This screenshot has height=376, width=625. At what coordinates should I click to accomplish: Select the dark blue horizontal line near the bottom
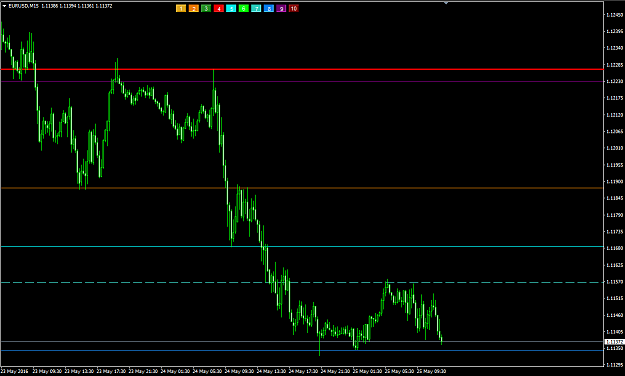click(302, 350)
